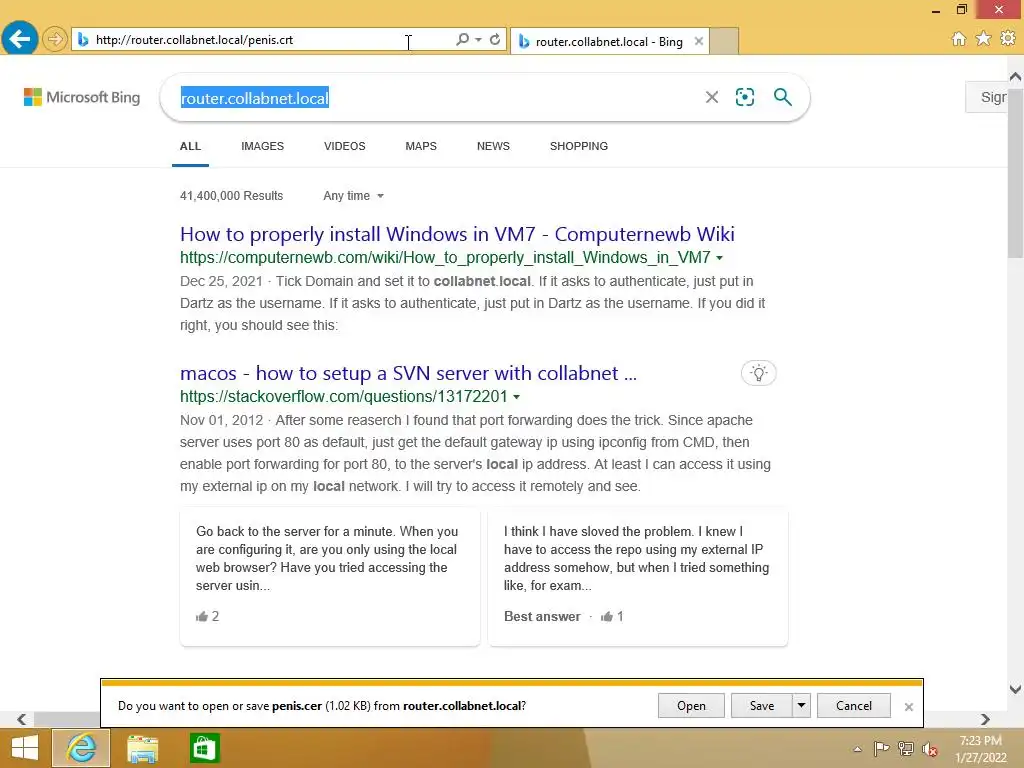The height and width of the screenshot is (768, 1024).
Task: Open the macos SVN server collabnet result
Action: tap(408, 373)
